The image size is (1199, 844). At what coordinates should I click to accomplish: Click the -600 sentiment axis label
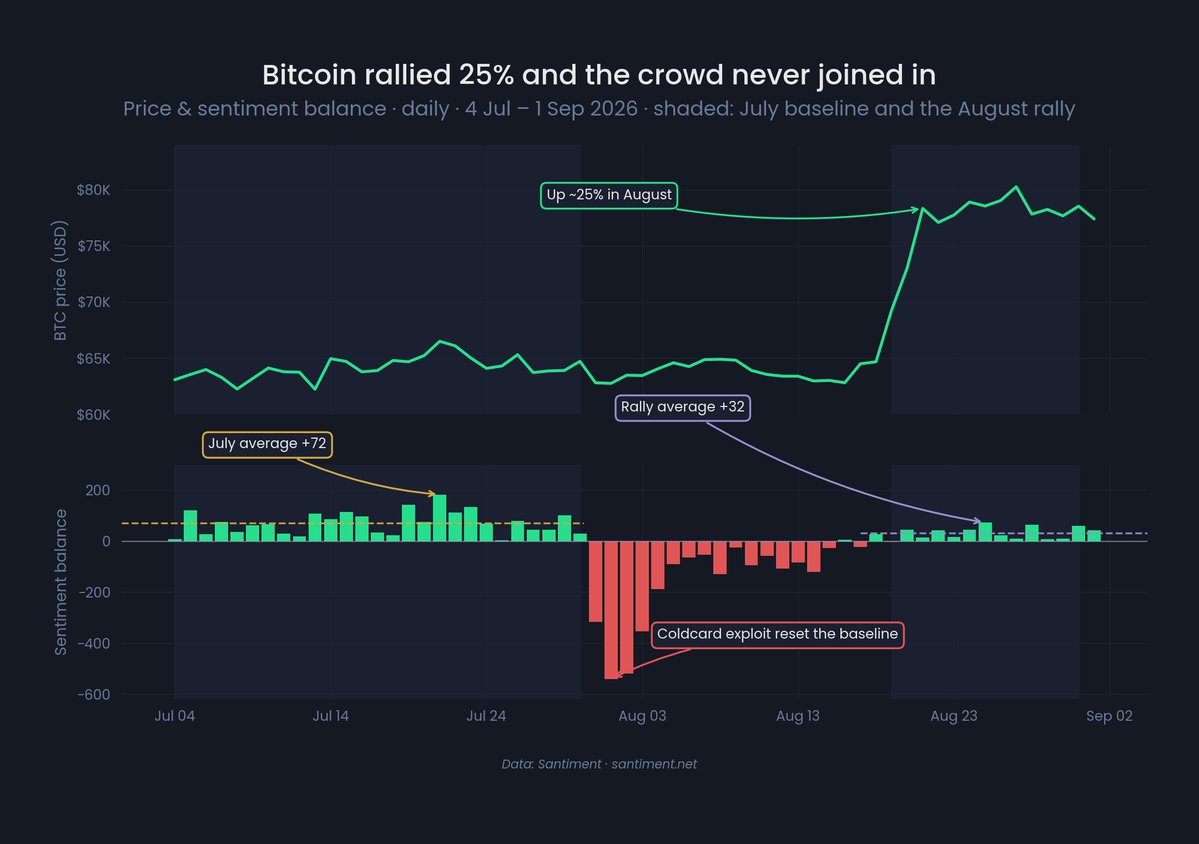pos(93,695)
